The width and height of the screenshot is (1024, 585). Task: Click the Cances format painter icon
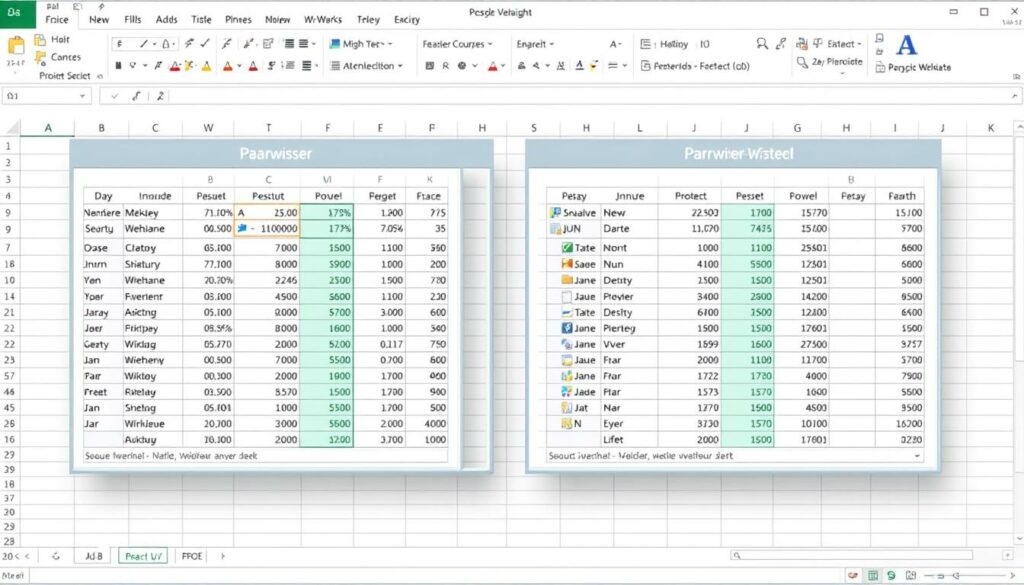[x=41, y=58]
